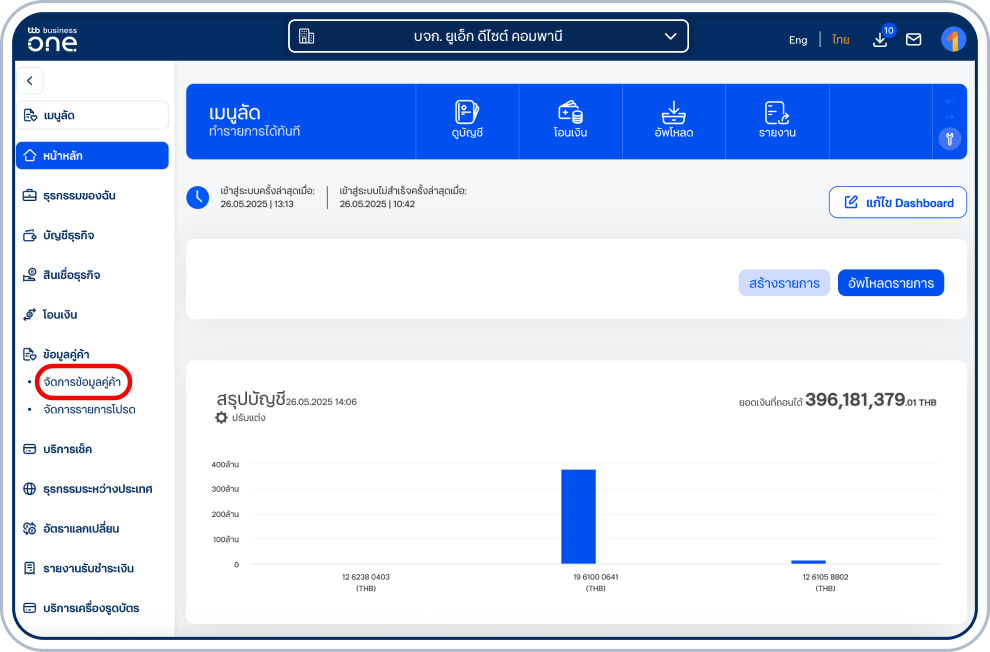Select ธุรกรรมของฉัน in sidebar

[x=78, y=195]
